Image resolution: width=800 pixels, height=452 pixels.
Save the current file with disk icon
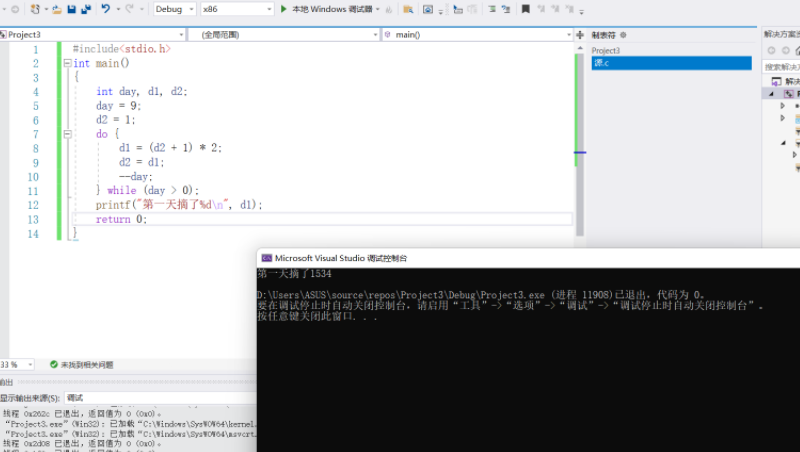71,9
